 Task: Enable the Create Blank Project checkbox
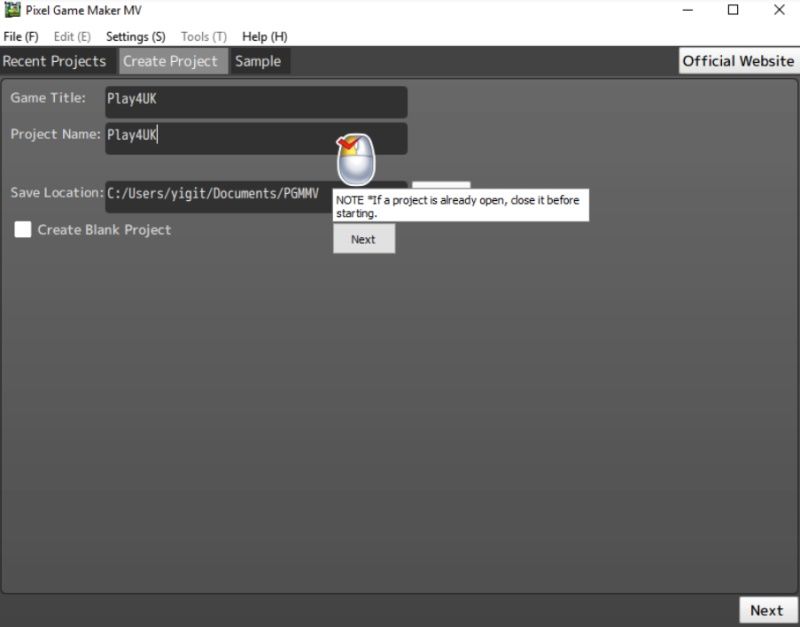pos(23,230)
